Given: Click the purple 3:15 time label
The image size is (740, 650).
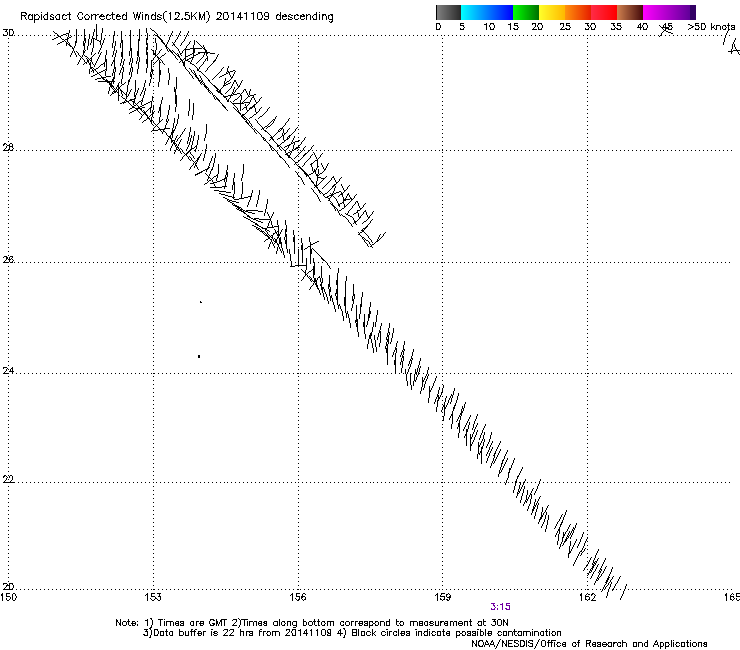Looking at the screenshot, I should click(500, 607).
